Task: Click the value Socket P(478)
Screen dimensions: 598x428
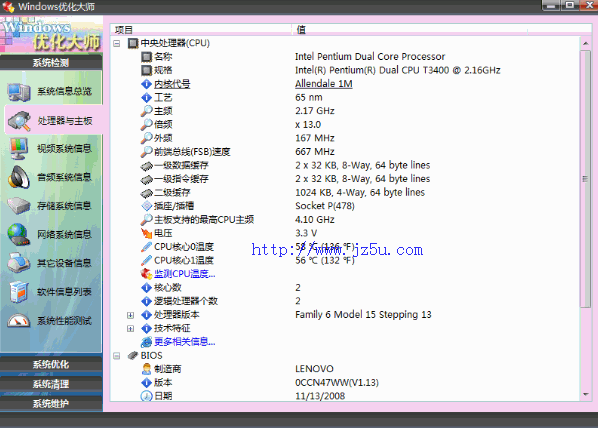Action: tap(325, 206)
